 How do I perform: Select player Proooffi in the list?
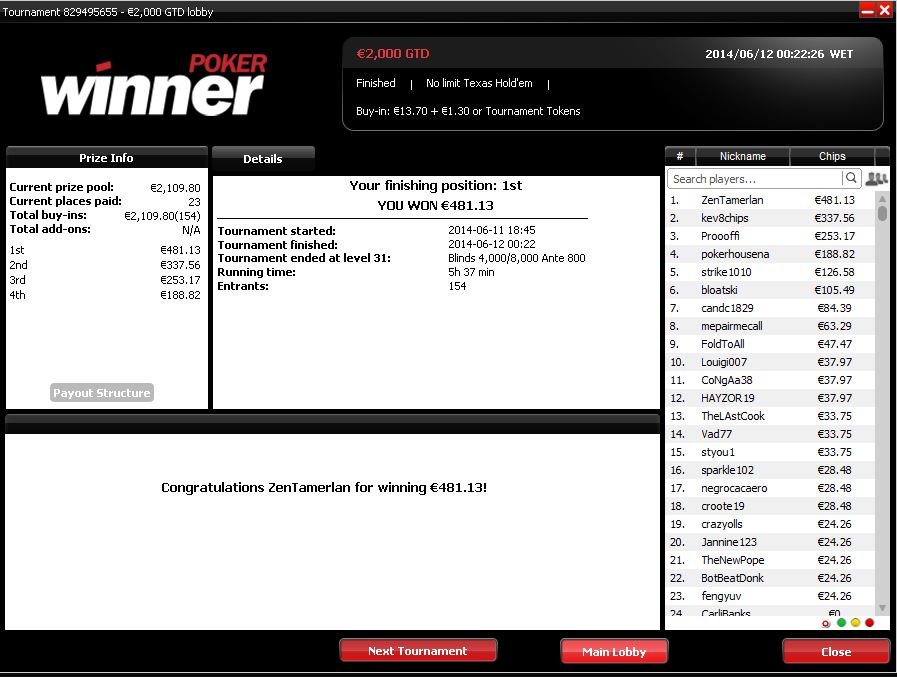point(771,236)
